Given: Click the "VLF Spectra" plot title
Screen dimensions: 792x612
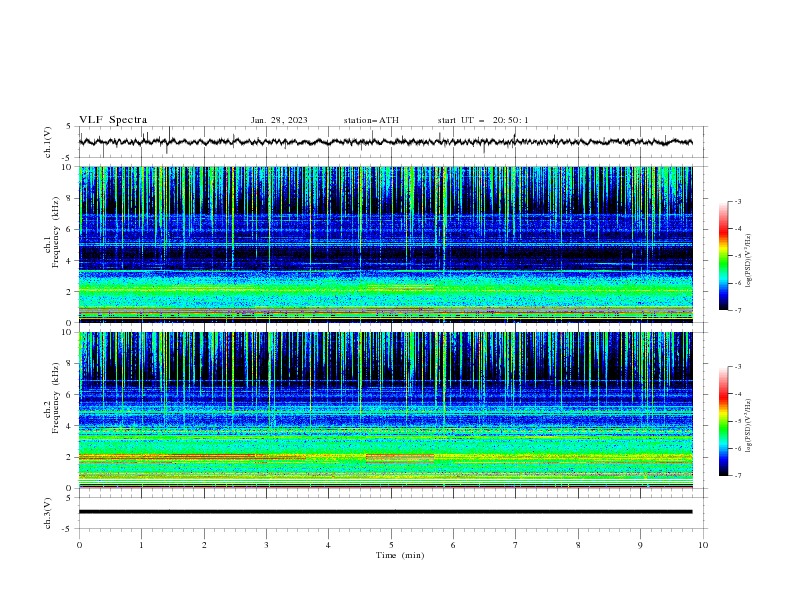Looking at the screenshot, I should tap(113, 120).
